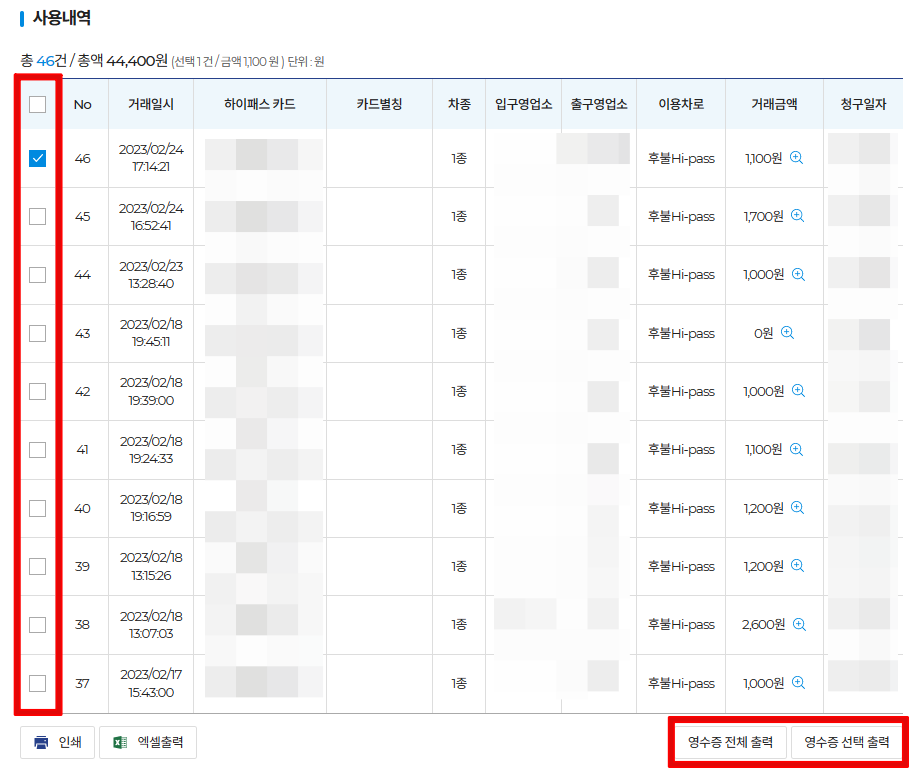The image size is (909, 768).
Task: Check the checkbox for row No 39
Action: [38, 566]
